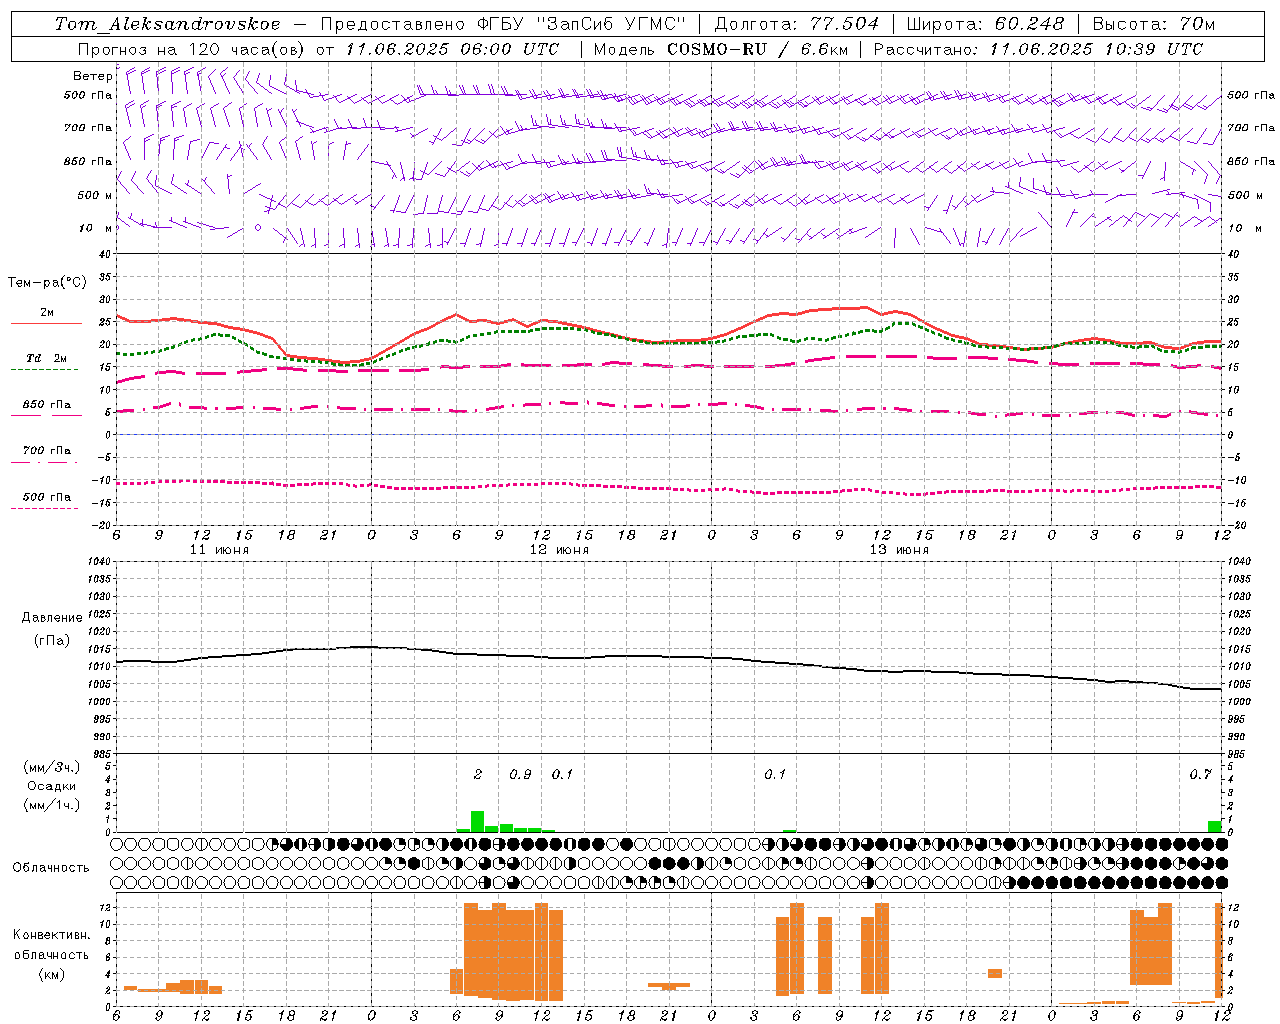Select 'Прогноз на 120 часа(ов)' header text
Image resolution: width=1280 pixels, height=1024 pixels.
(191, 49)
